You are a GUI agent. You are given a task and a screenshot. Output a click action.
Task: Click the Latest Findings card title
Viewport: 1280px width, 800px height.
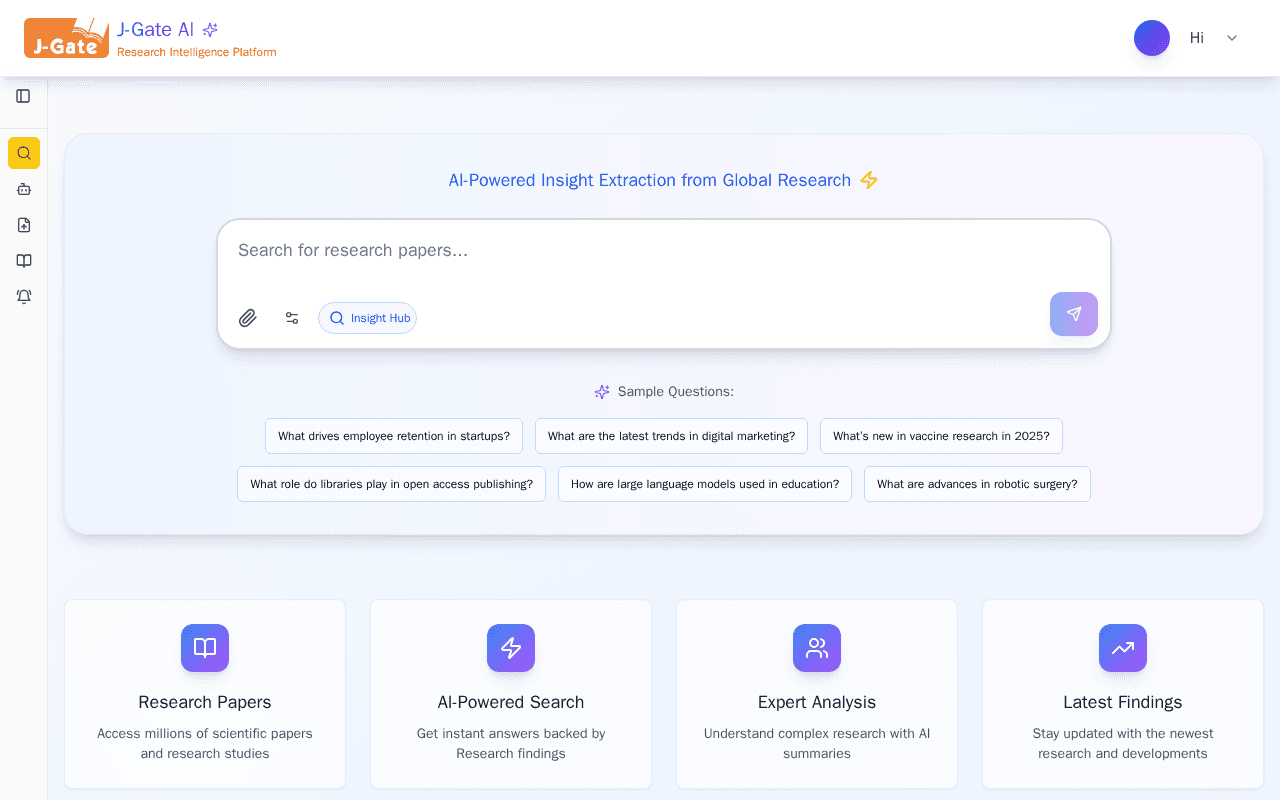coord(1123,702)
